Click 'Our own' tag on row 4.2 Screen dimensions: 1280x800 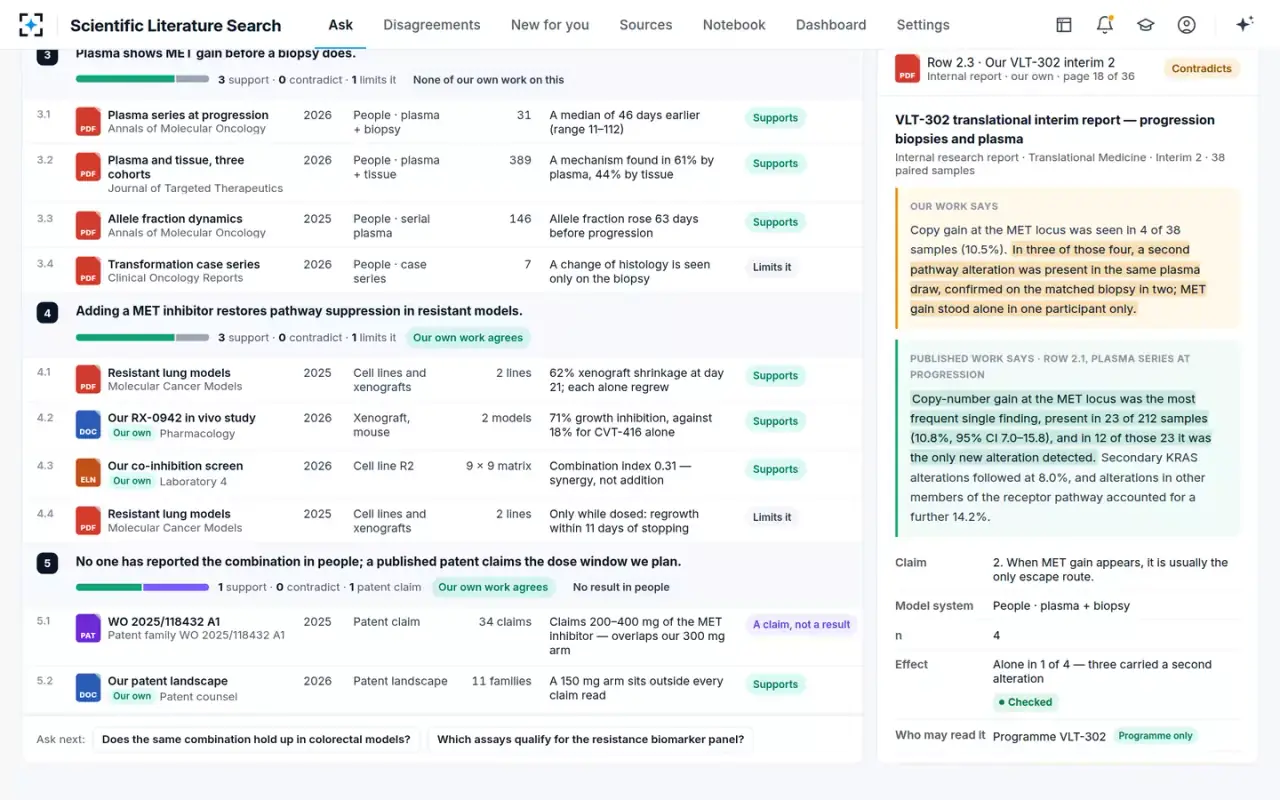pos(131,433)
